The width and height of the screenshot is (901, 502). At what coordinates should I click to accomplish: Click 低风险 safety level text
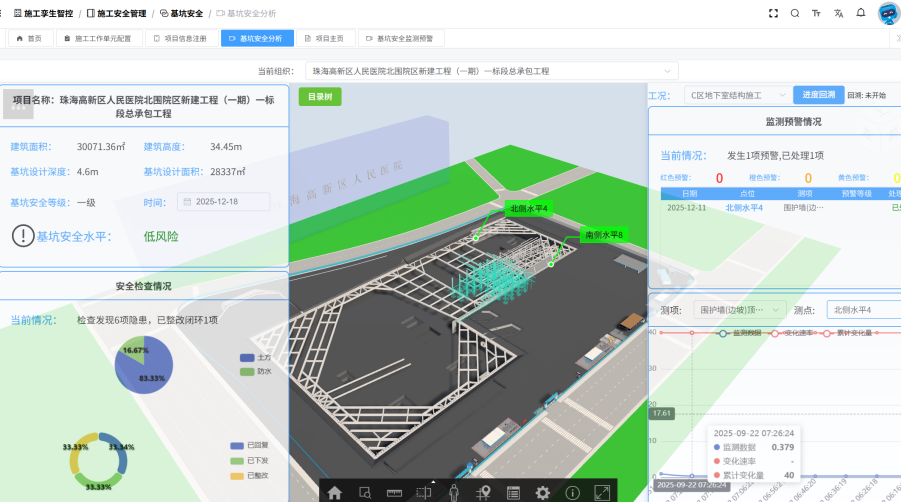(x=161, y=236)
